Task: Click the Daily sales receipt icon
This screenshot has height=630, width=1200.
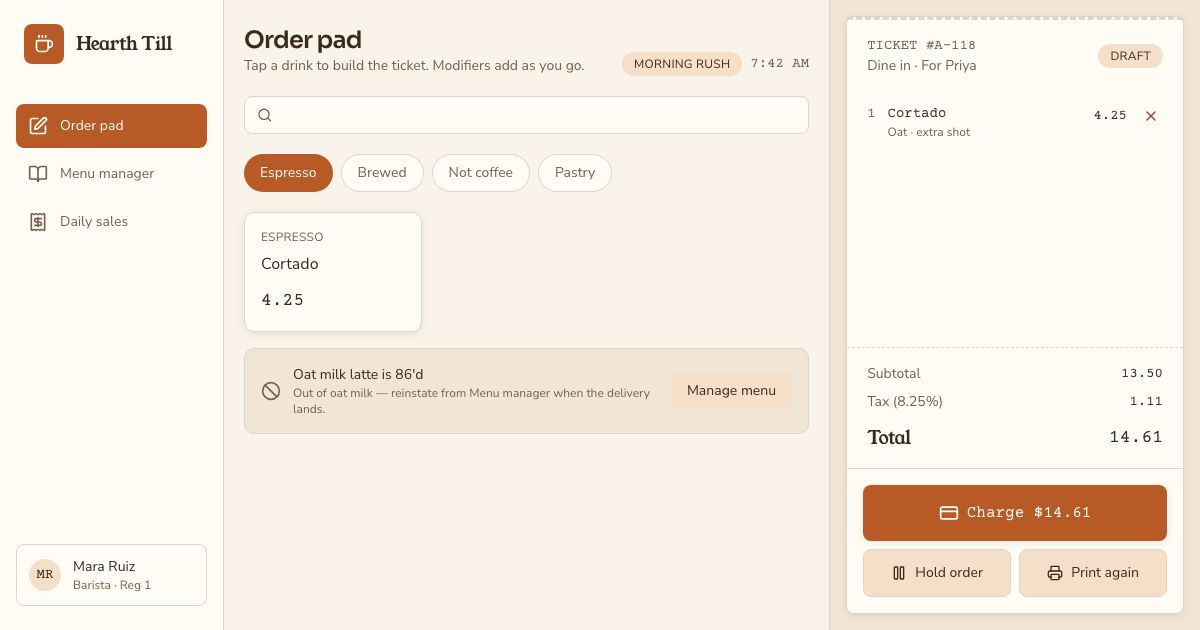Action: click(38, 222)
